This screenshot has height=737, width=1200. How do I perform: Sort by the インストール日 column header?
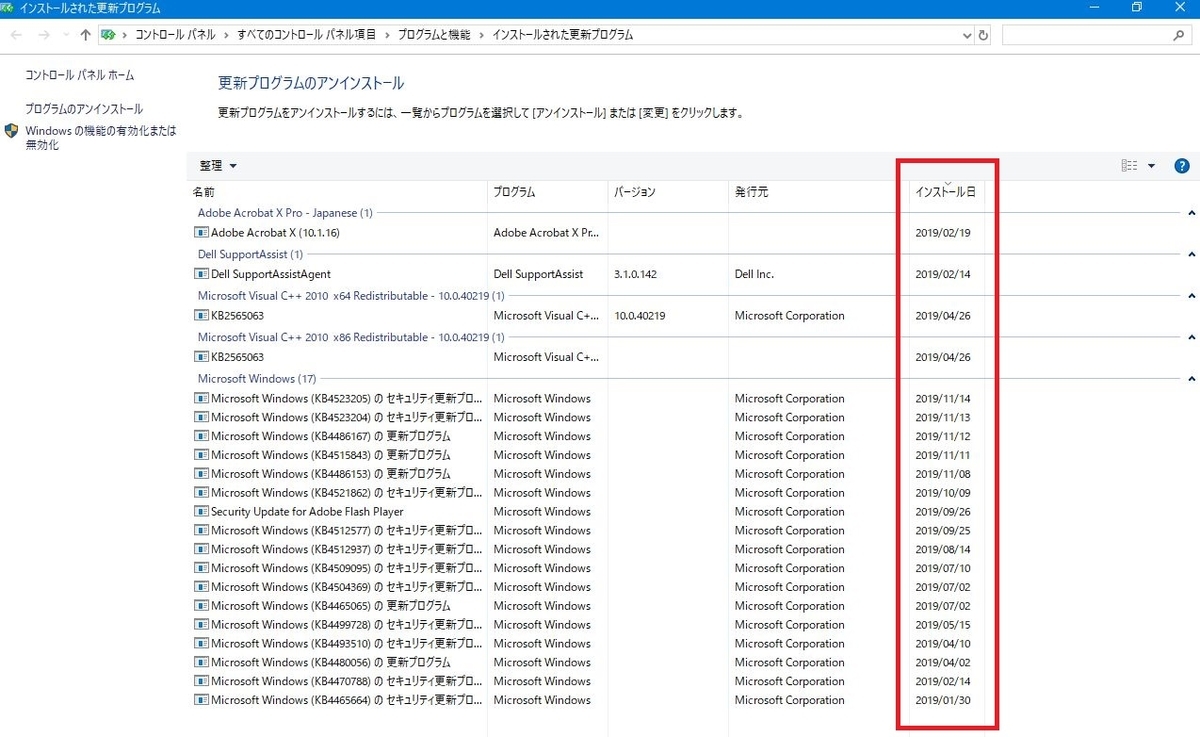click(946, 192)
